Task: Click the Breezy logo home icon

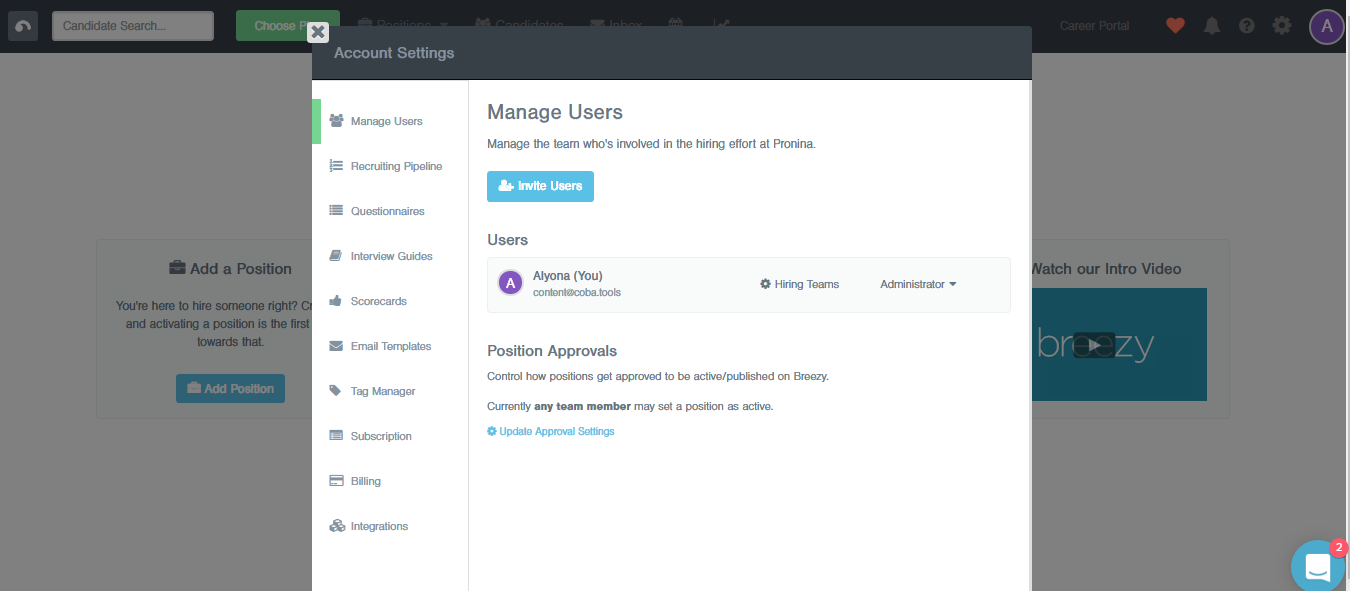Action: pyautogui.click(x=23, y=26)
